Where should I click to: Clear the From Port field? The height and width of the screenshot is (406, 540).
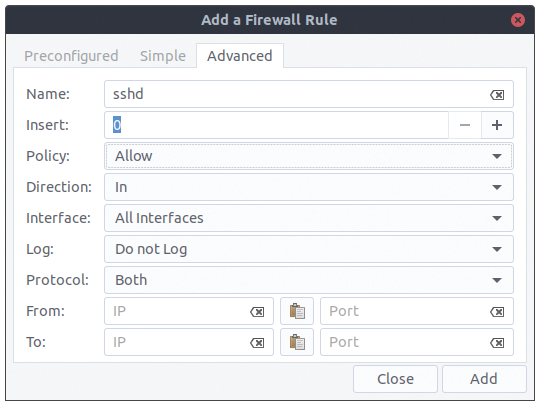[497, 312]
